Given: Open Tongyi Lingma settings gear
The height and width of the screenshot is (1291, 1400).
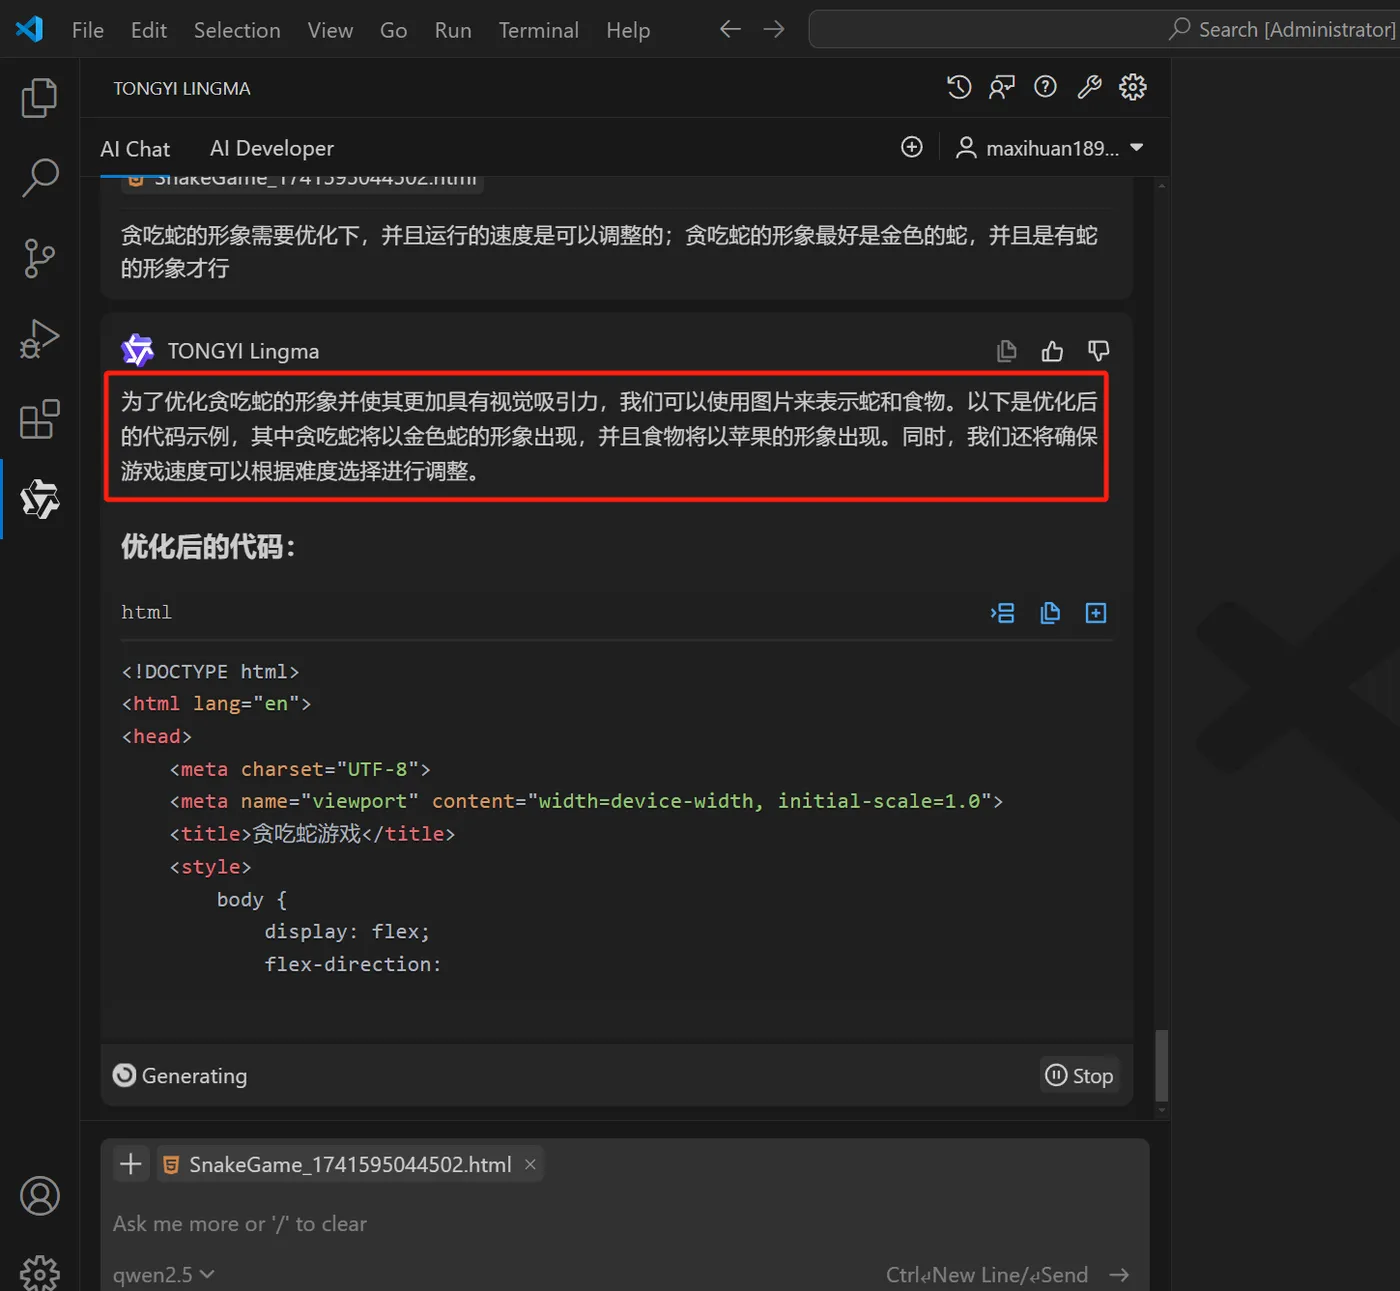Looking at the screenshot, I should (1133, 88).
